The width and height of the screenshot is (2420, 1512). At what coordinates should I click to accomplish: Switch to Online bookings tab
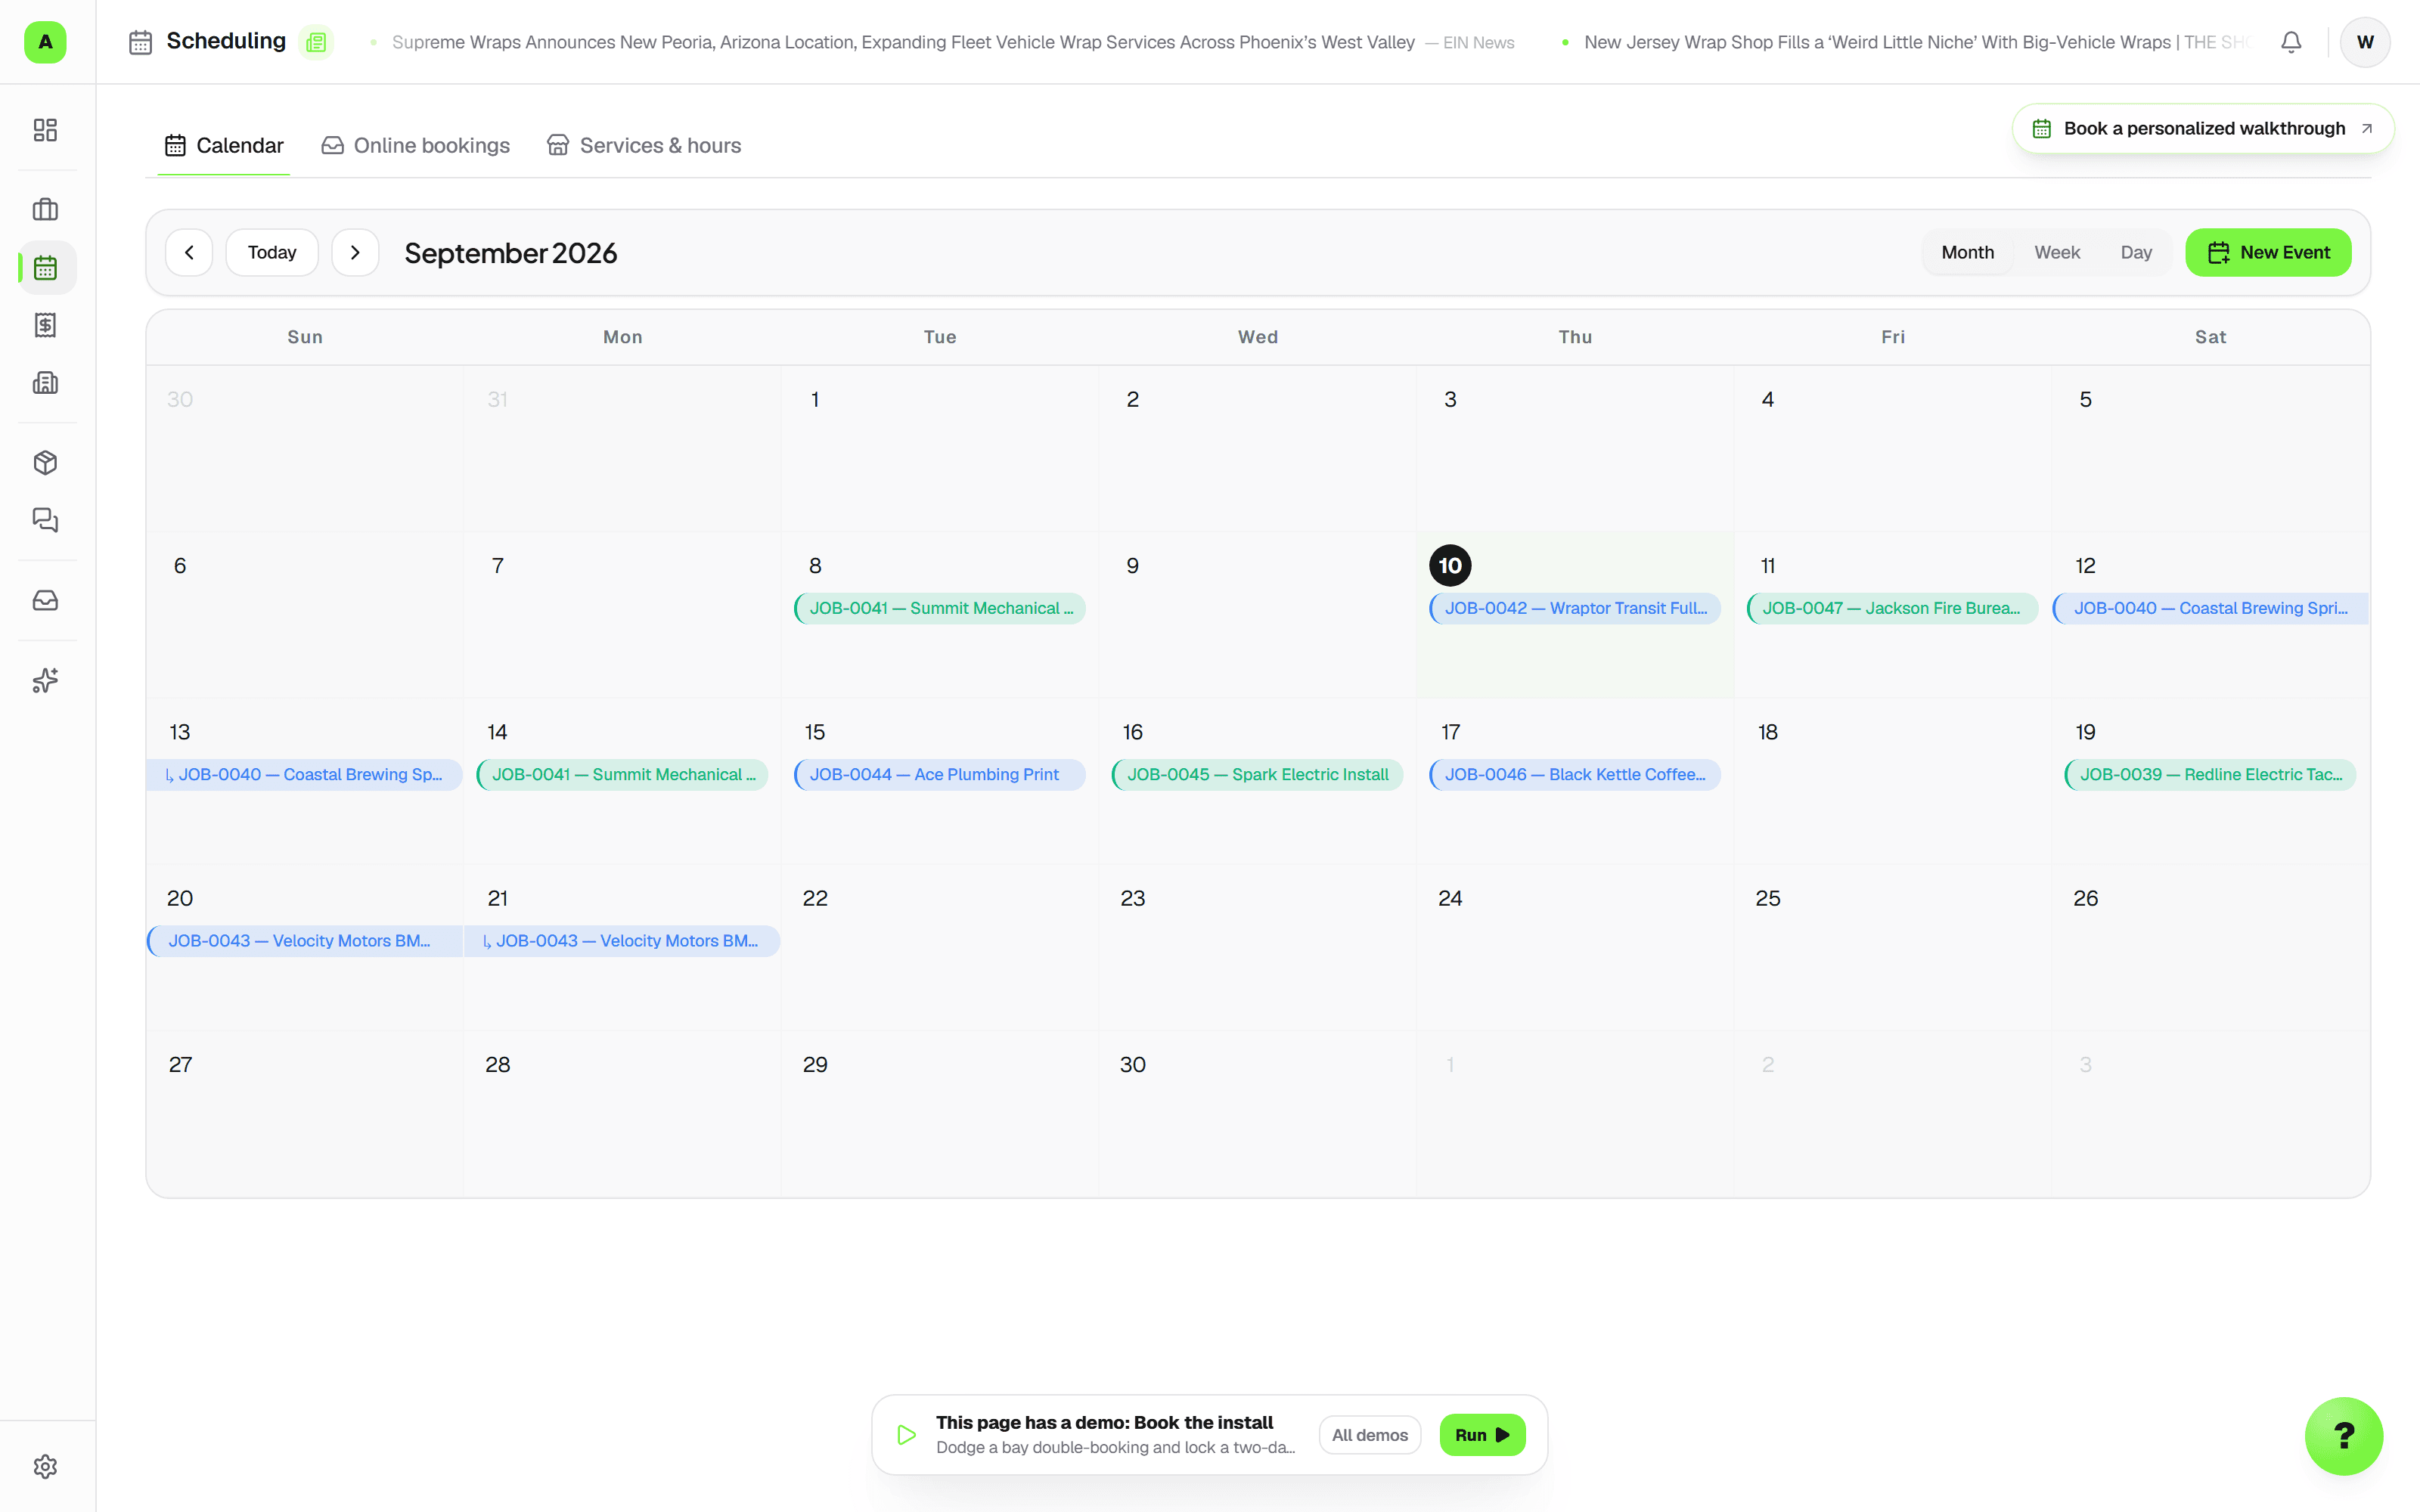coord(415,146)
